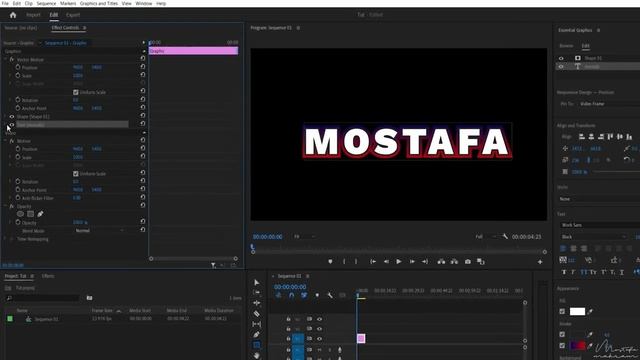Select the Track Select Forward tool

click(x=256, y=293)
